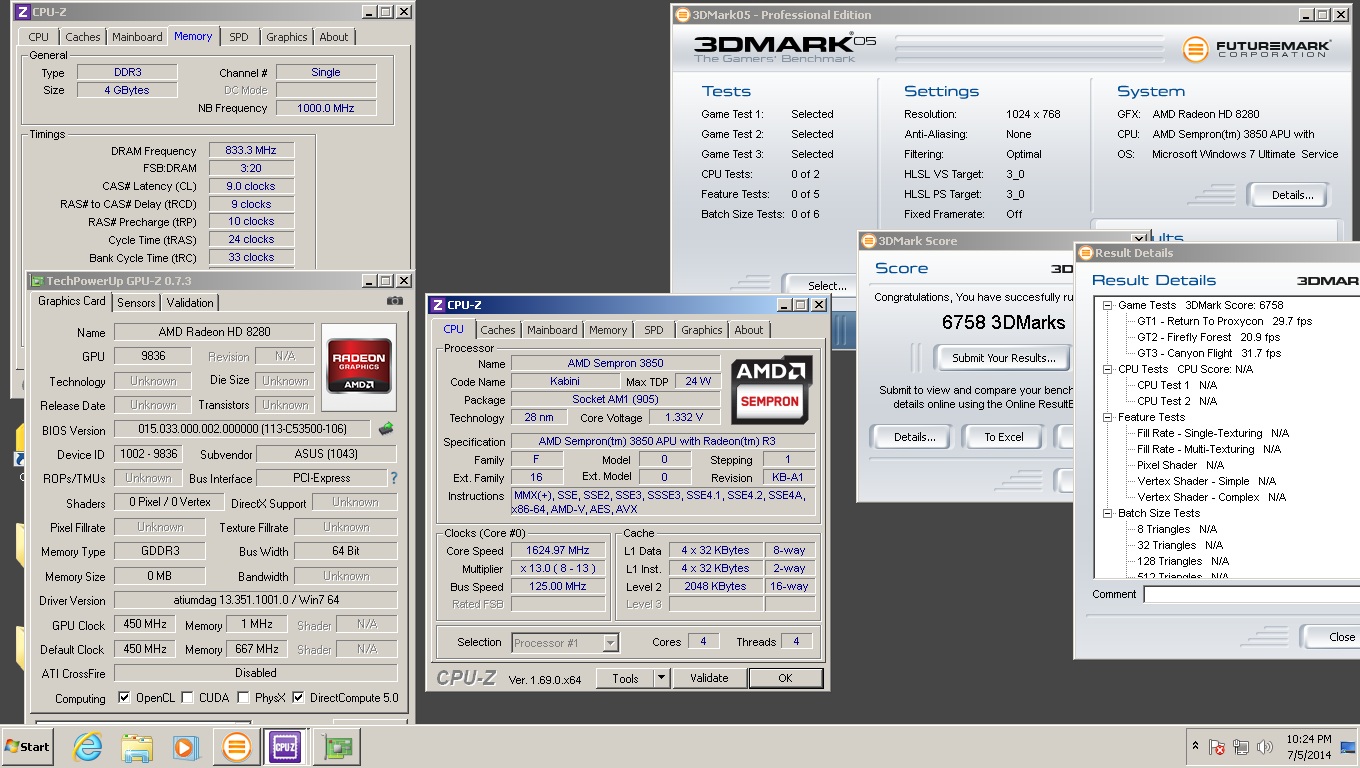Select the CPU tab in the back CPU-Z window
1360x768 pixels.
click(39, 37)
